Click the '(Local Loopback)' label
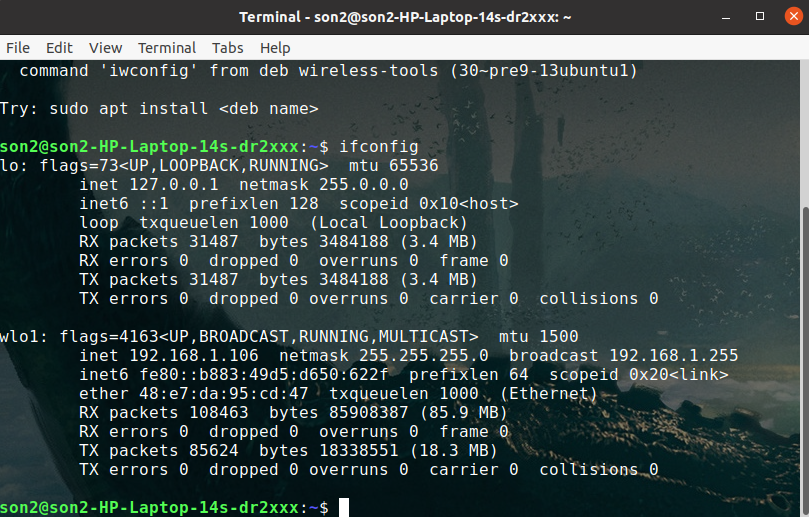This screenshot has width=809, height=517. 389,223
